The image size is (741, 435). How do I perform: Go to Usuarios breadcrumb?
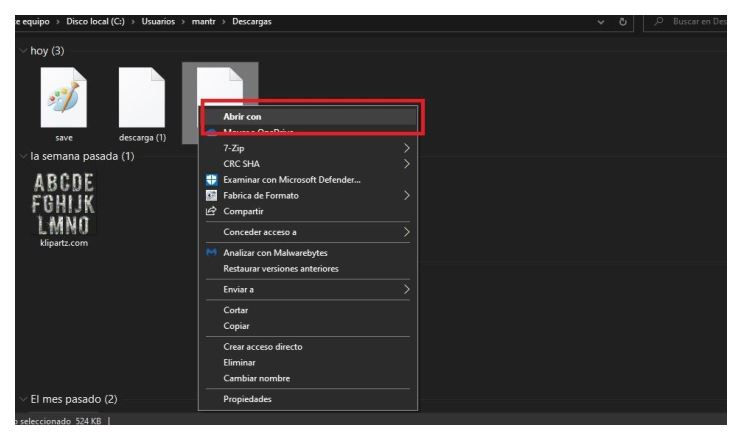(158, 22)
